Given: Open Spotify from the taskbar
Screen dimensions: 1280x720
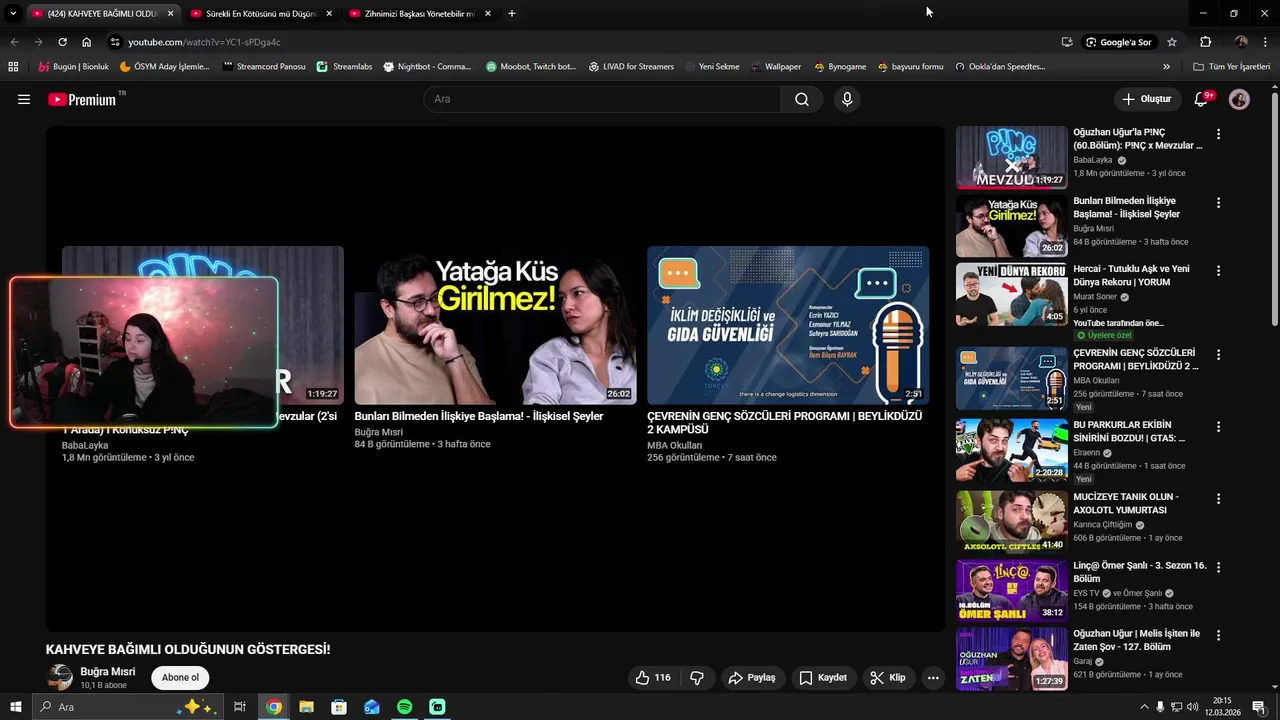Looking at the screenshot, I should click(404, 707).
